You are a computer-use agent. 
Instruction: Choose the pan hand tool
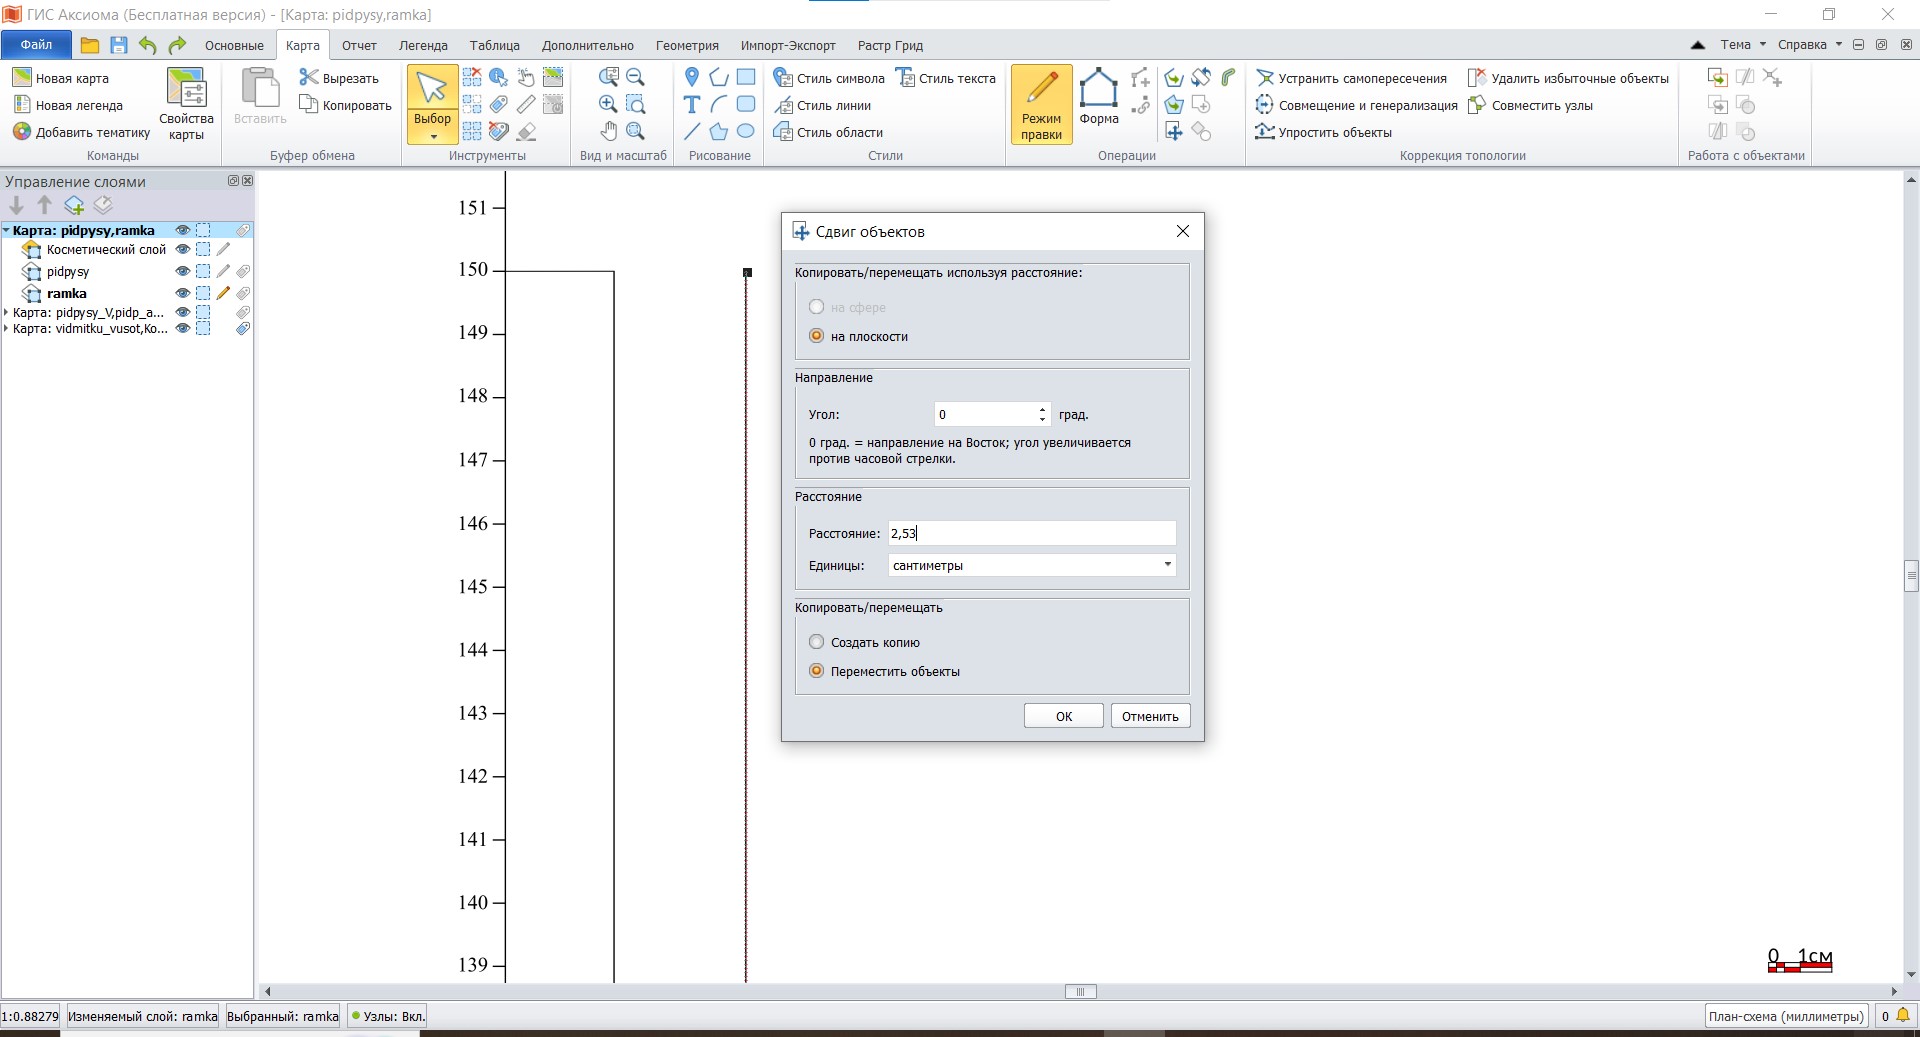click(x=608, y=131)
